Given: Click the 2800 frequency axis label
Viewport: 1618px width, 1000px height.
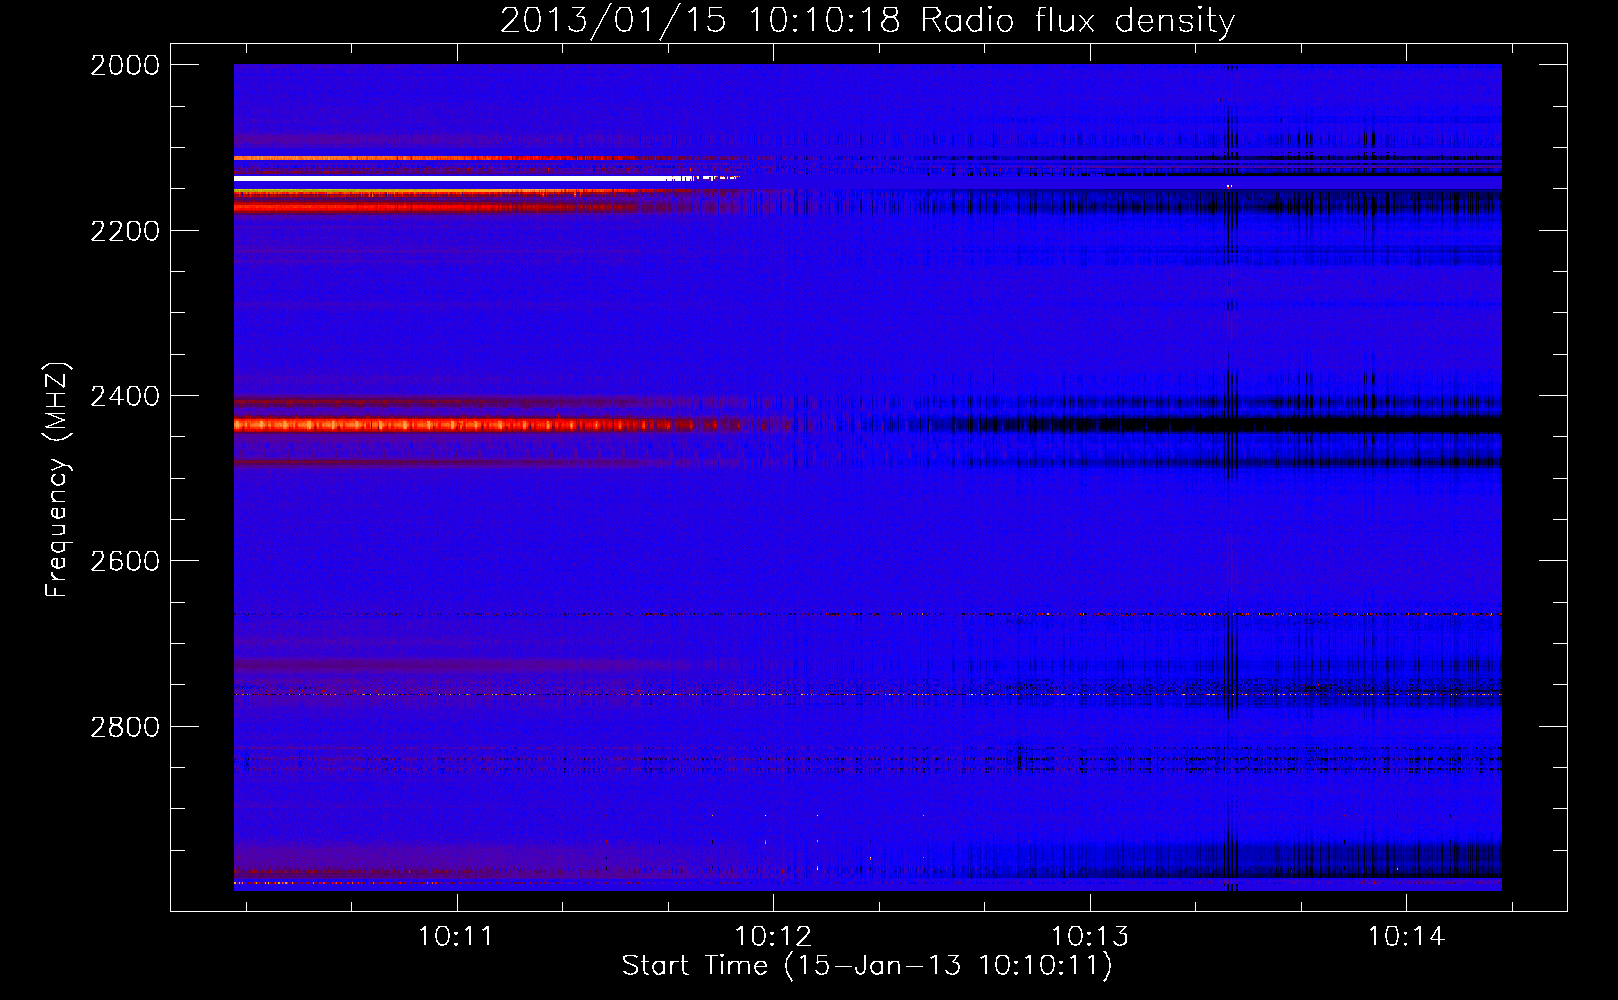Looking at the screenshot, I should 125,726.
